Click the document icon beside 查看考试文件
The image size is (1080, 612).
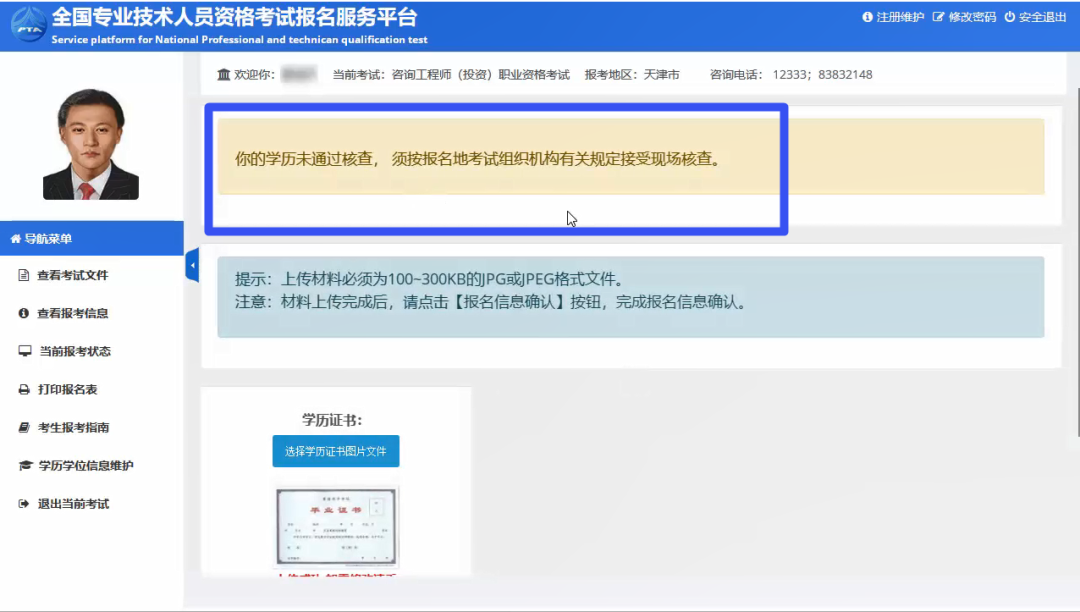coord(24,275)
